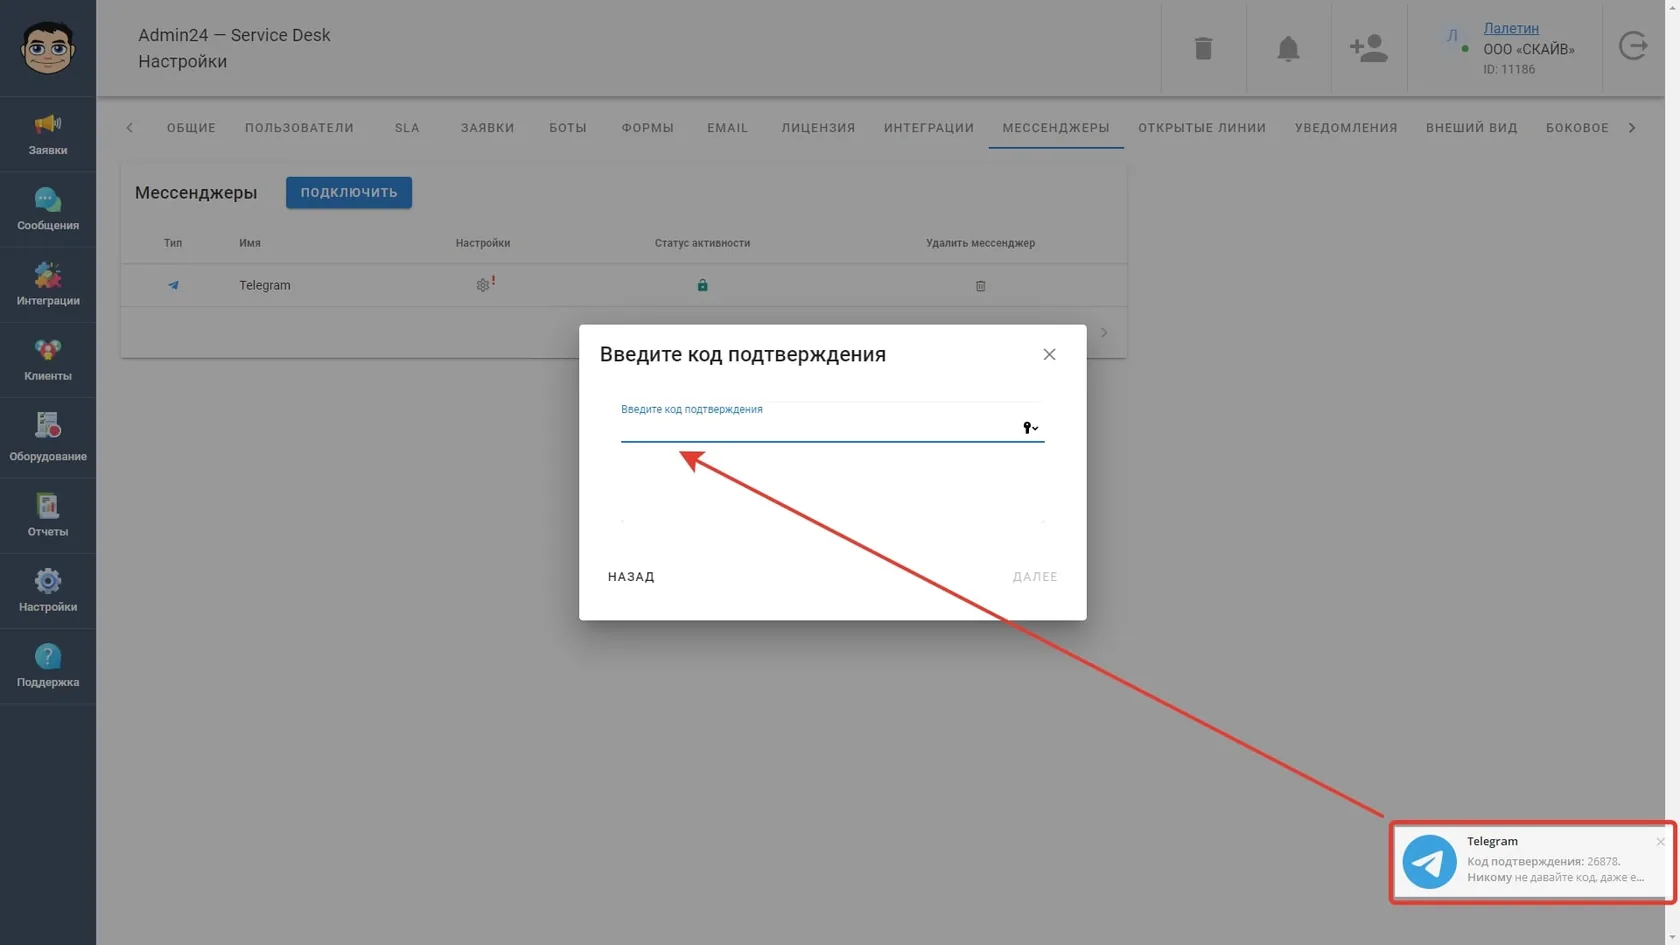Open the Заявки section in sidebar
Screen dimensions: 1680x945
(x=48, y=134)
